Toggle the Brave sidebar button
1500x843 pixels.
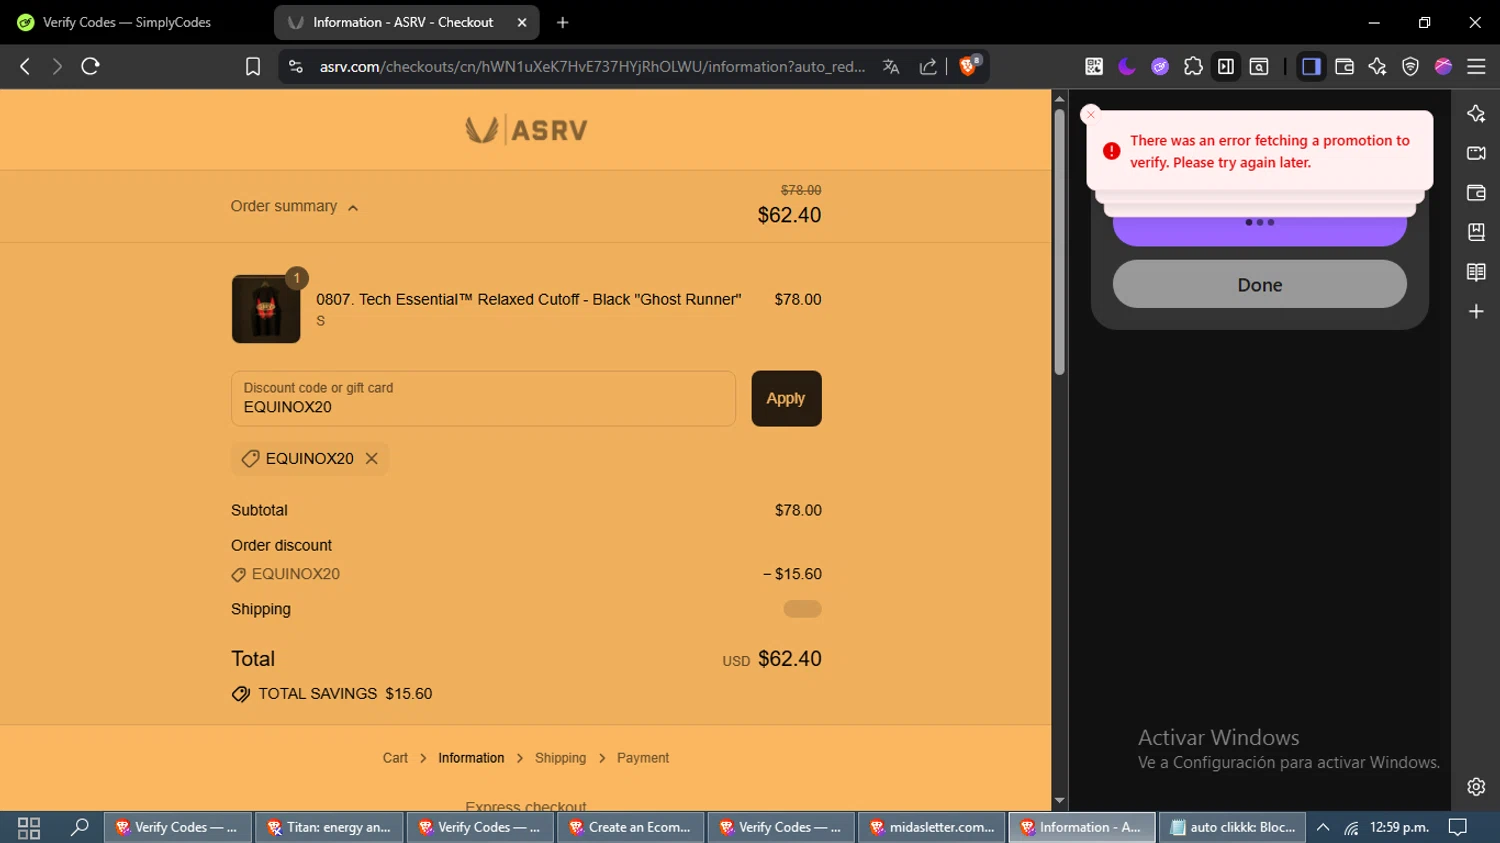coord(1311,66)
